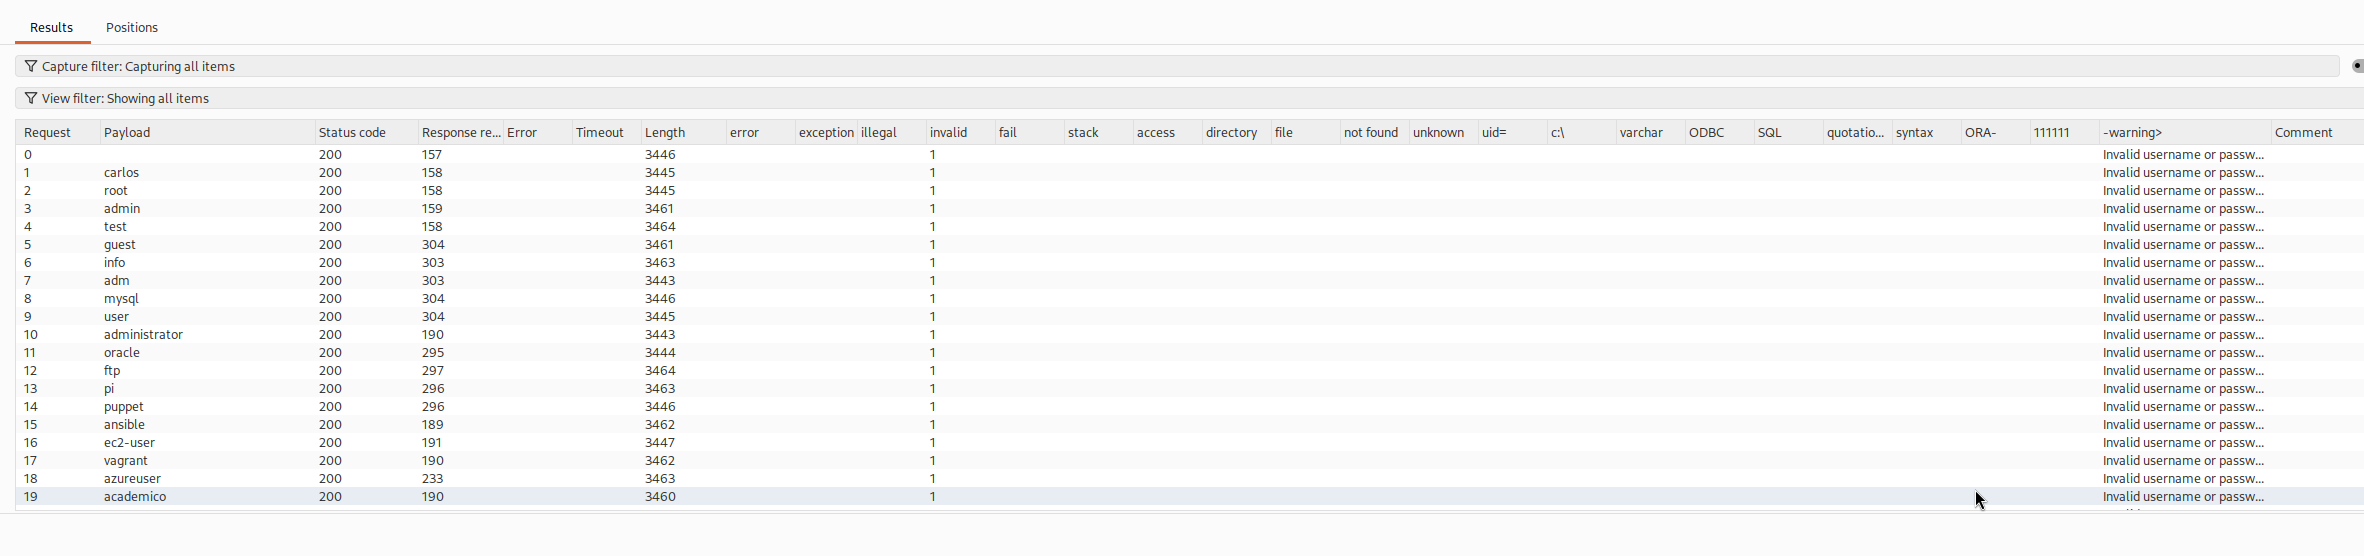The image size is (2364, 556).
Task: Select the academico payload row
Action: click(1190, 496)
